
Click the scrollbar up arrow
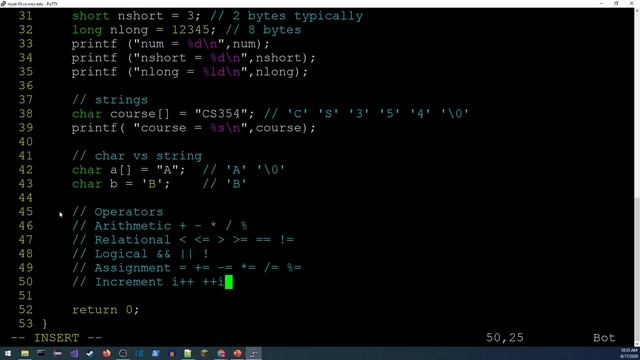(637, 11)
